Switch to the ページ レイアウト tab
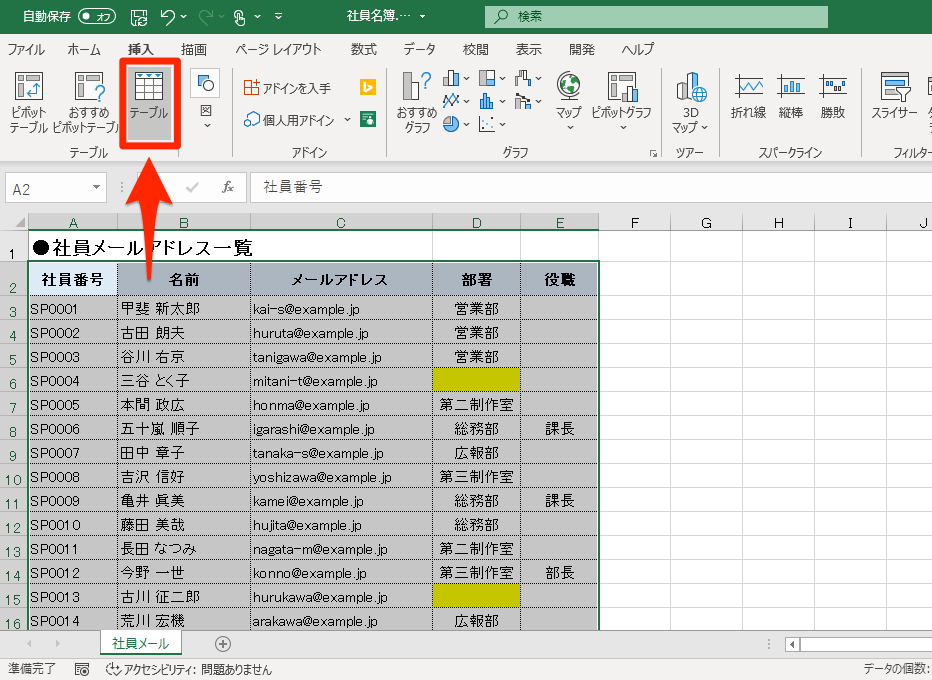 coord(278,49)
